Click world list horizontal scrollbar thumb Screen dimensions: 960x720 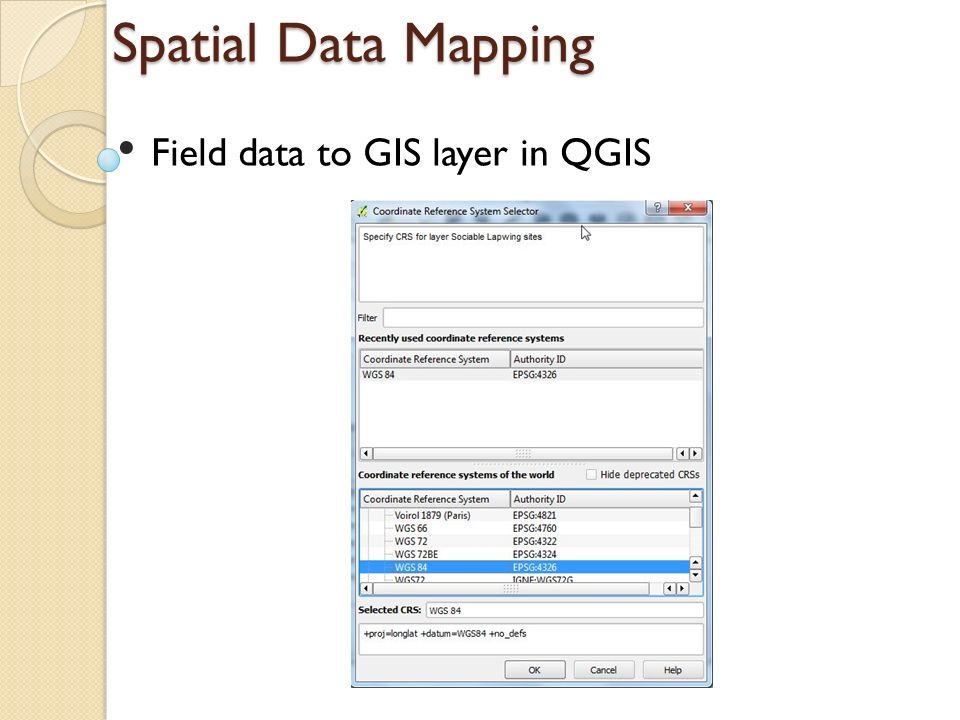click(x=511, y=588)
